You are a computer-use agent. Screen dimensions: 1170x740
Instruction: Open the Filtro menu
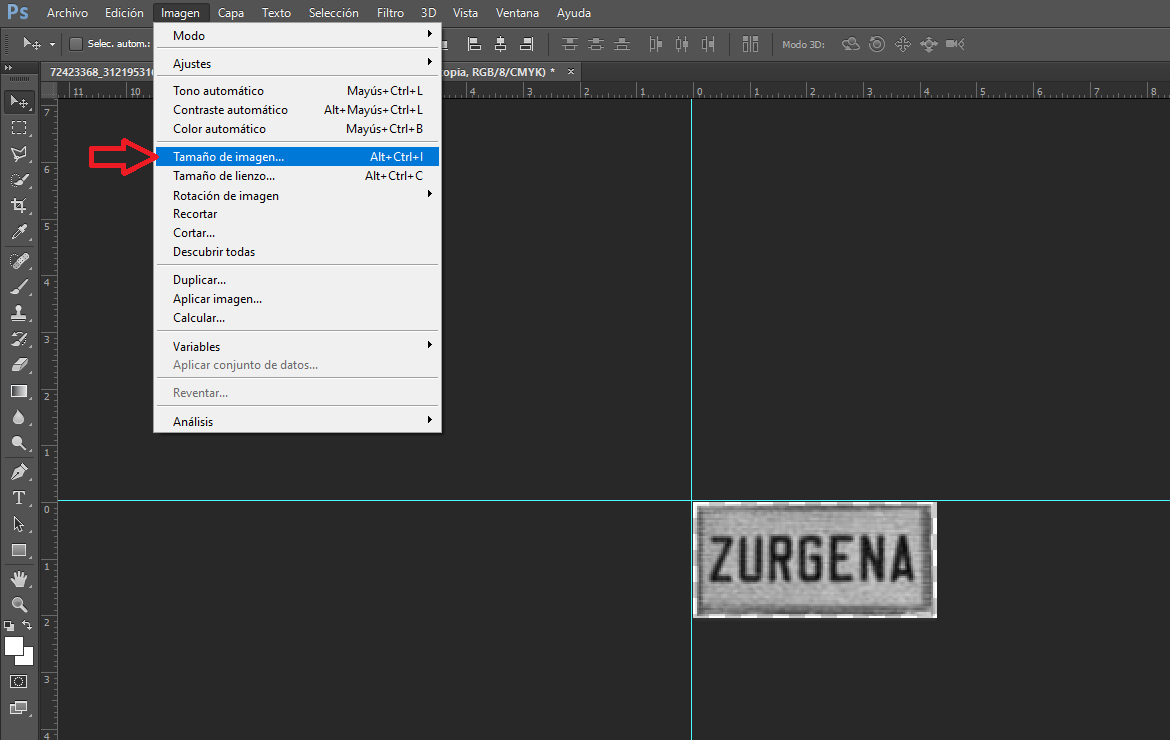pos(390,13)
